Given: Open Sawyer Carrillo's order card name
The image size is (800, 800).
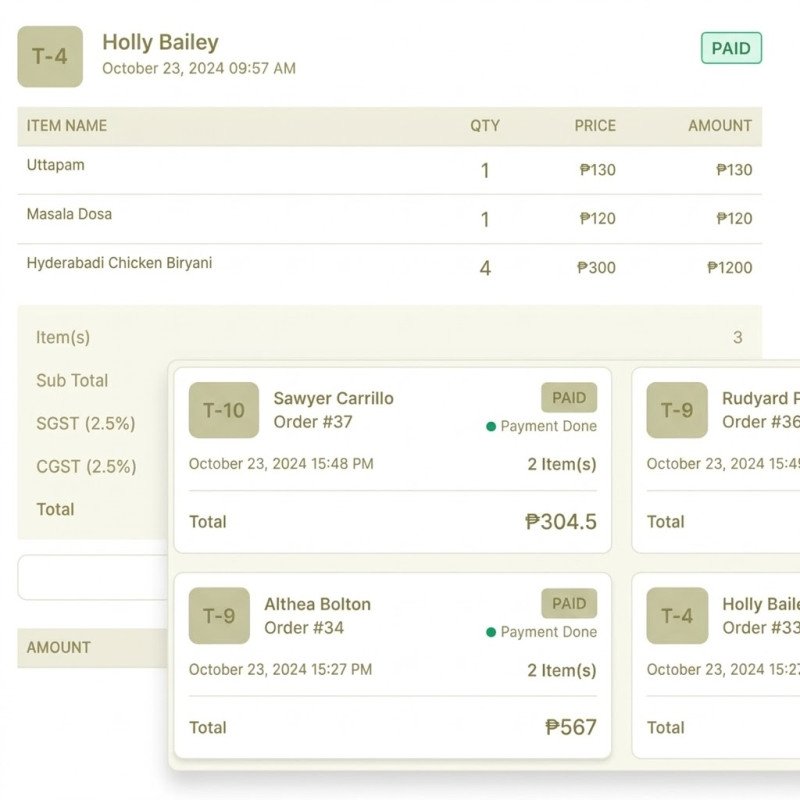Looking at the screenshot, I should pos(334,398).
